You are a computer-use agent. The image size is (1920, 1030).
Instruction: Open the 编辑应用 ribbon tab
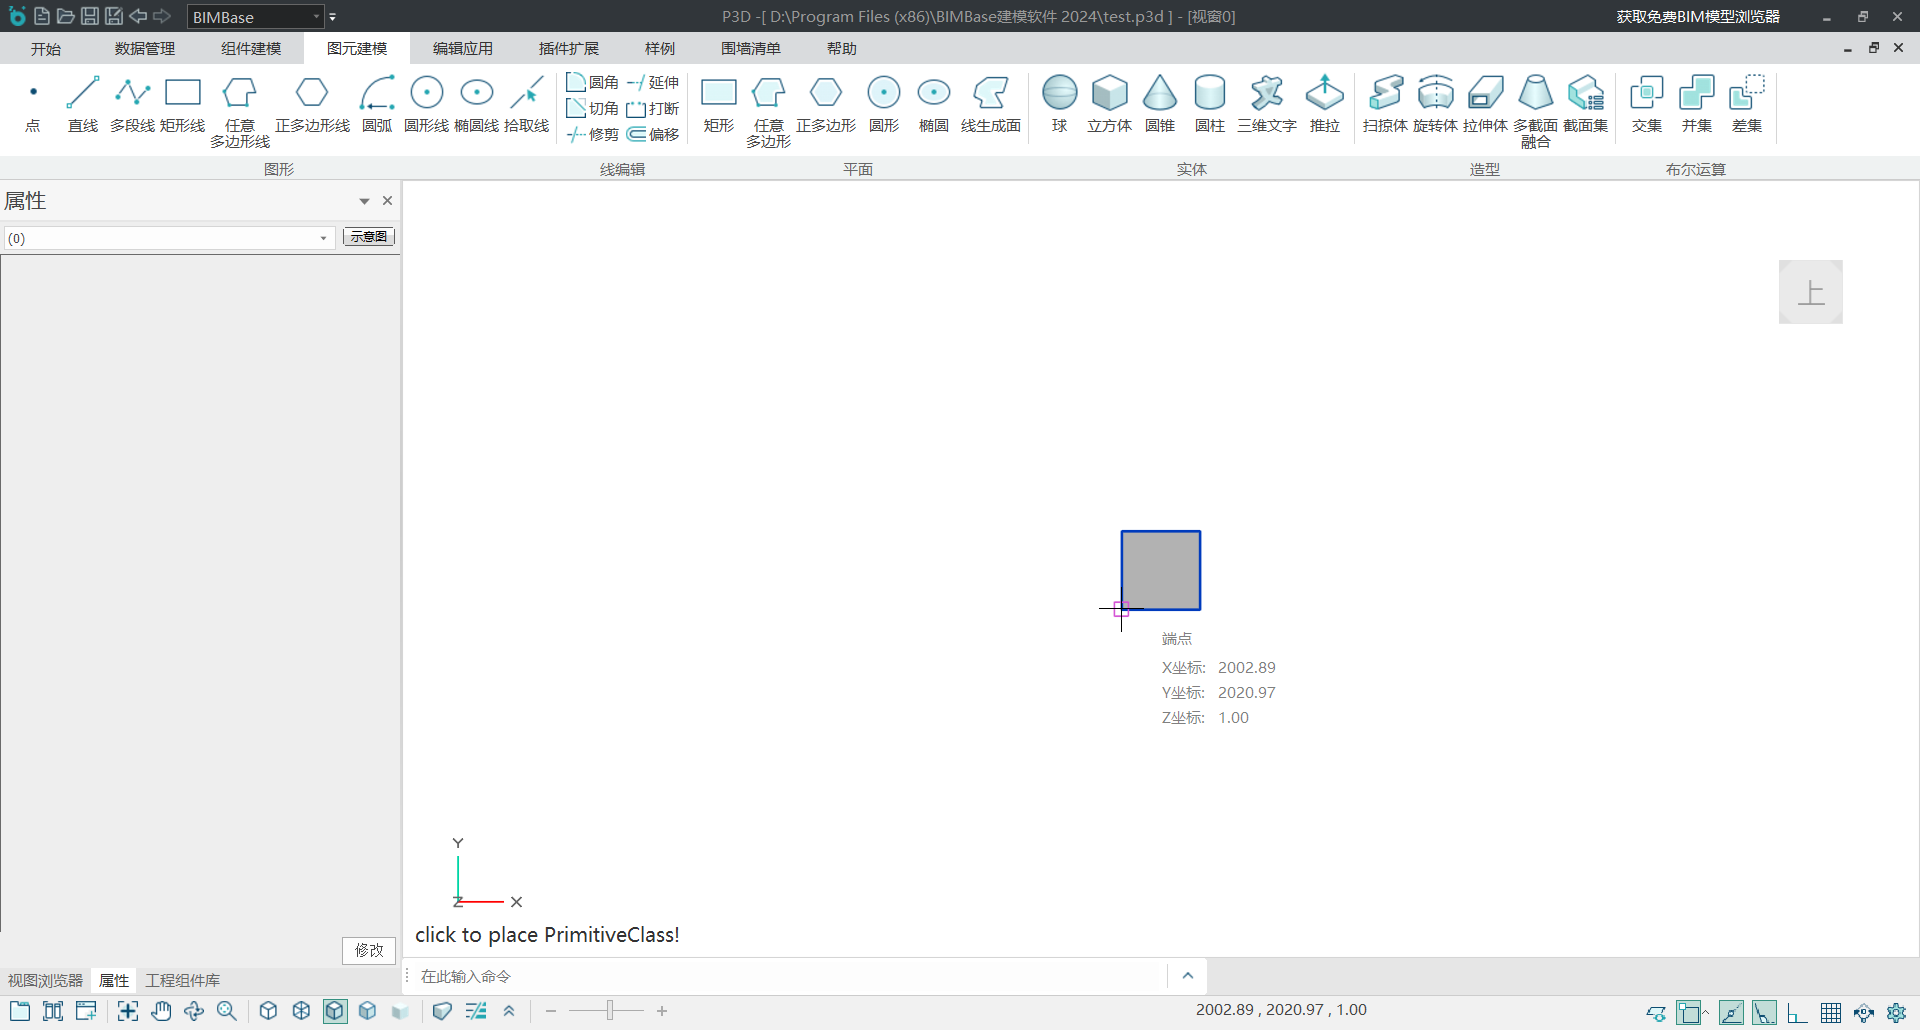click(x=463, y=49)
